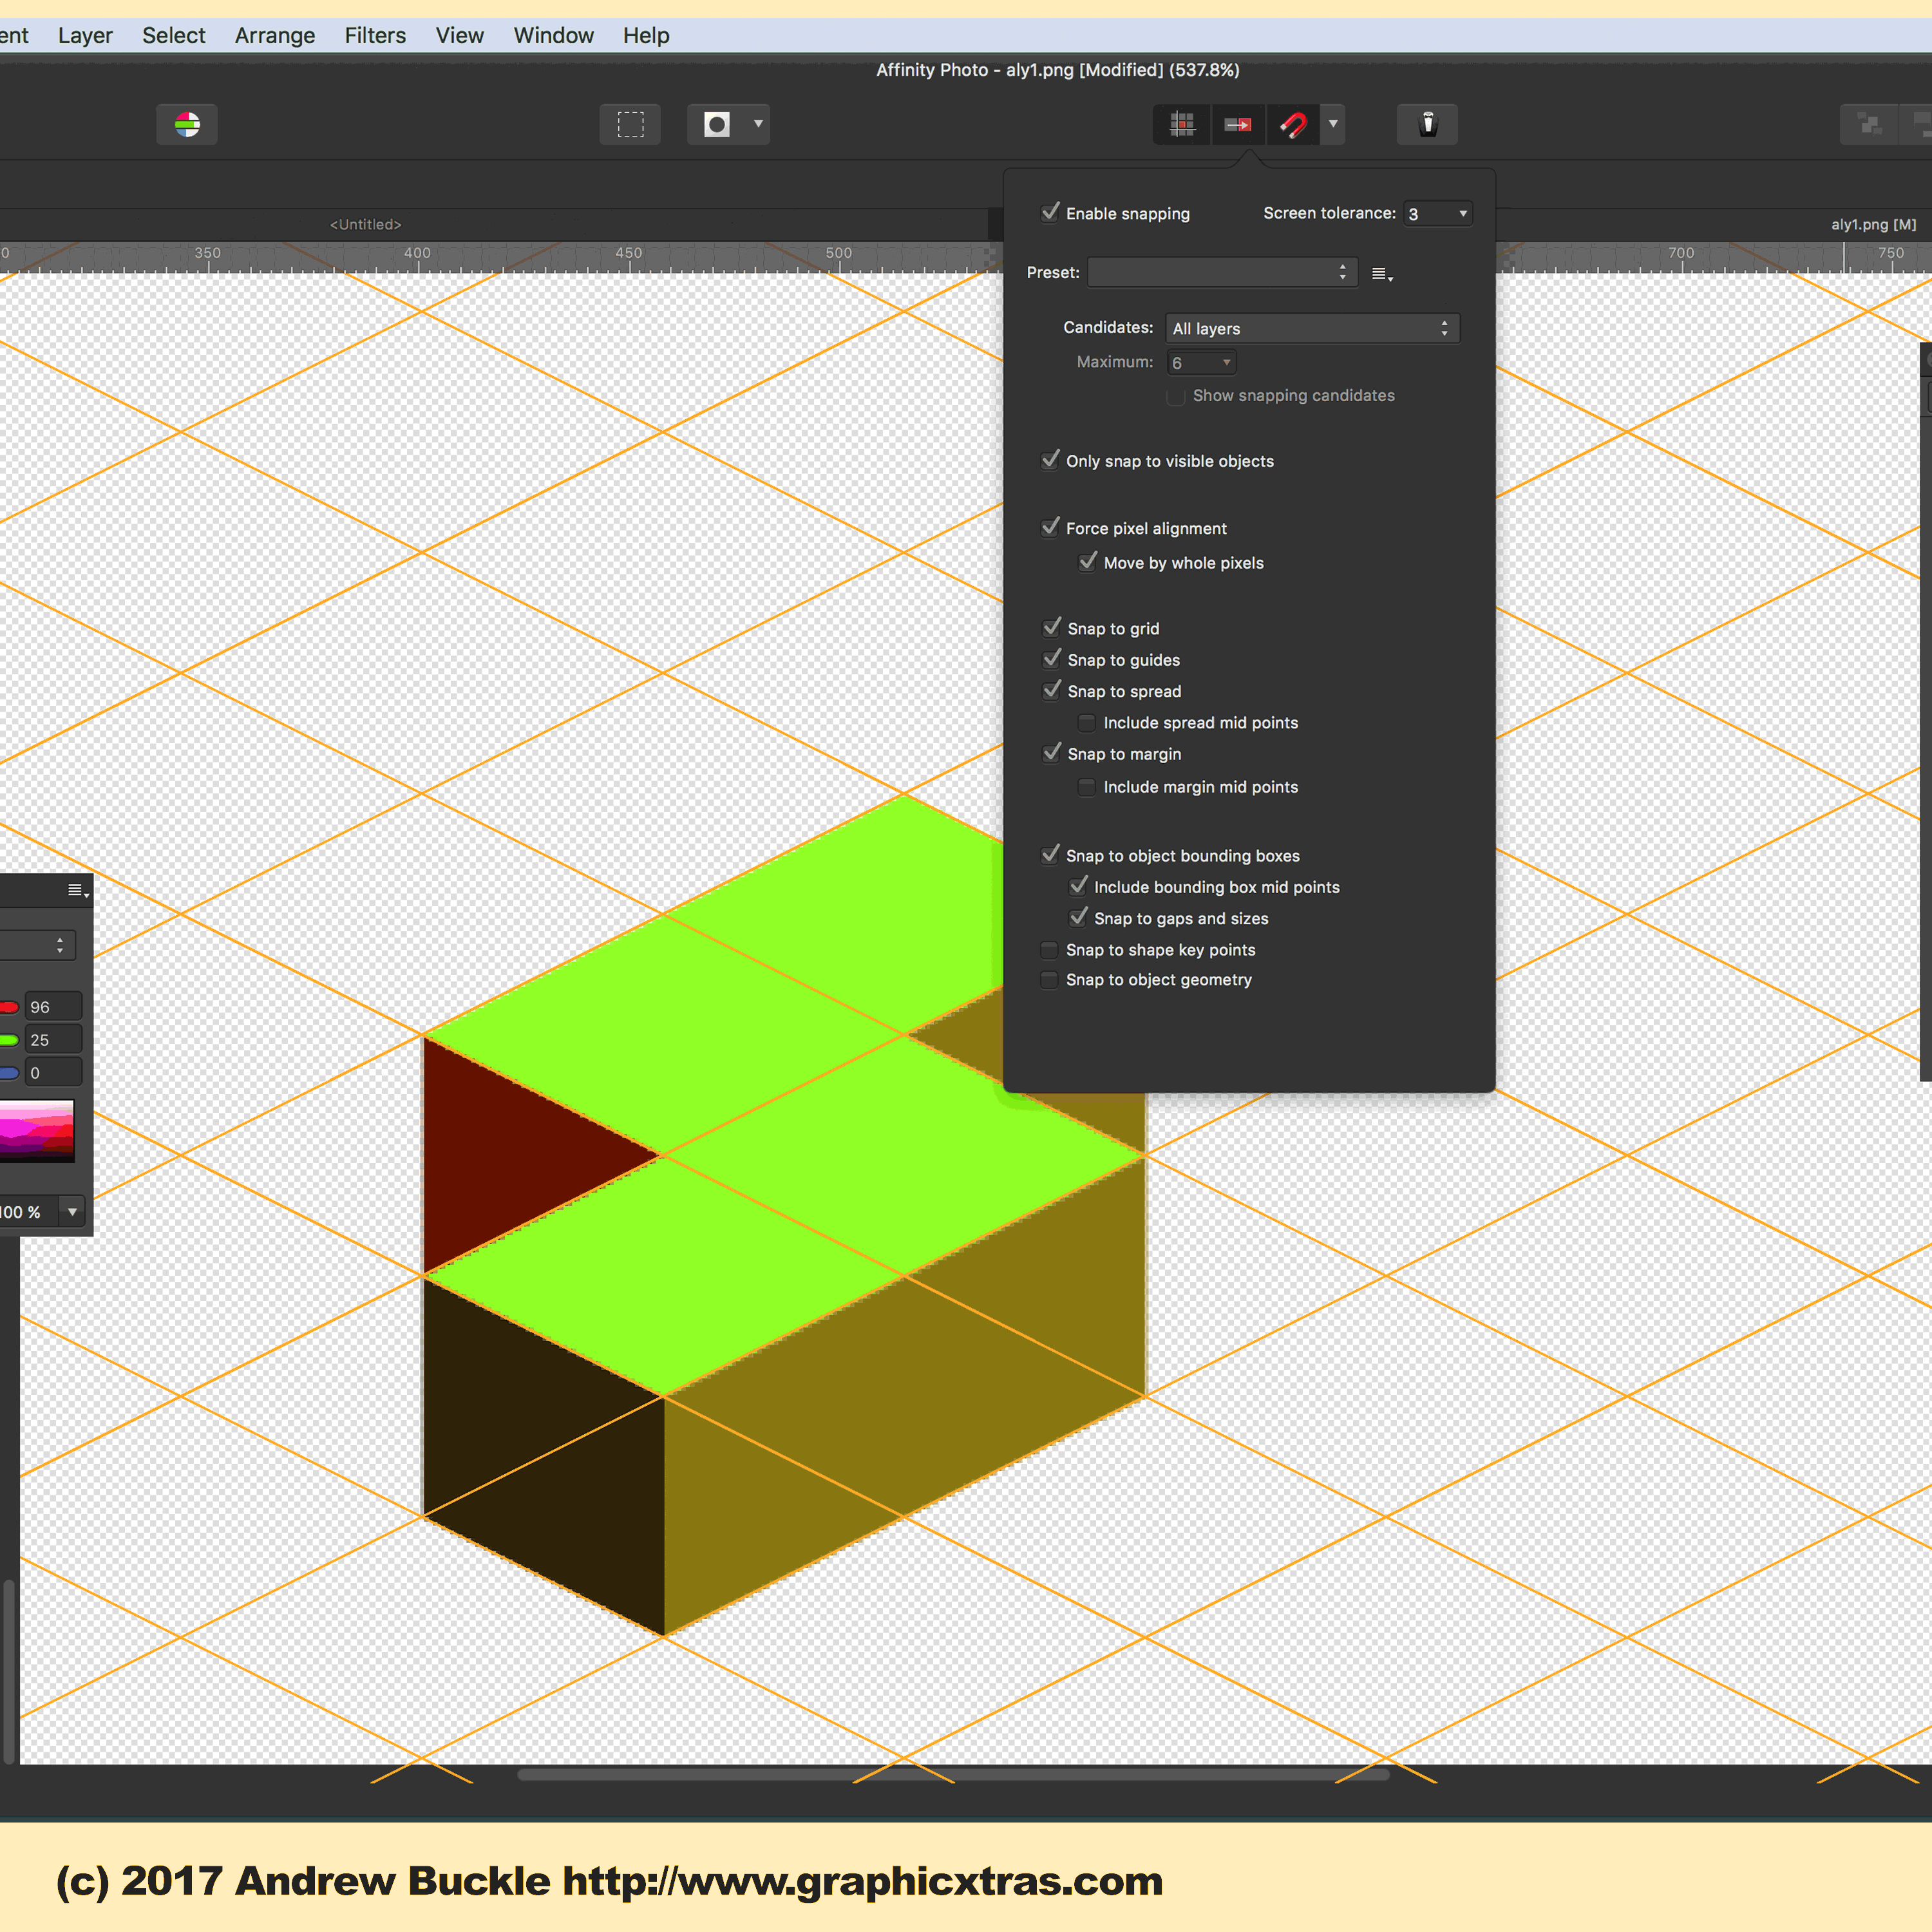Click the vertical scrollbar on left edge
This screenshot has width=1932, height=1932.
tap(9, 1673)
